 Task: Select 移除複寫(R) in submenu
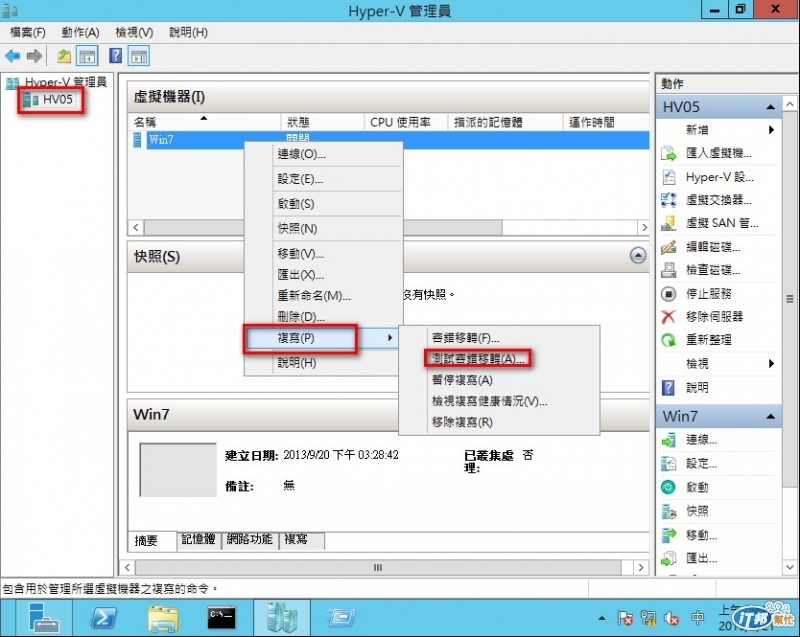tap(499, 422)
